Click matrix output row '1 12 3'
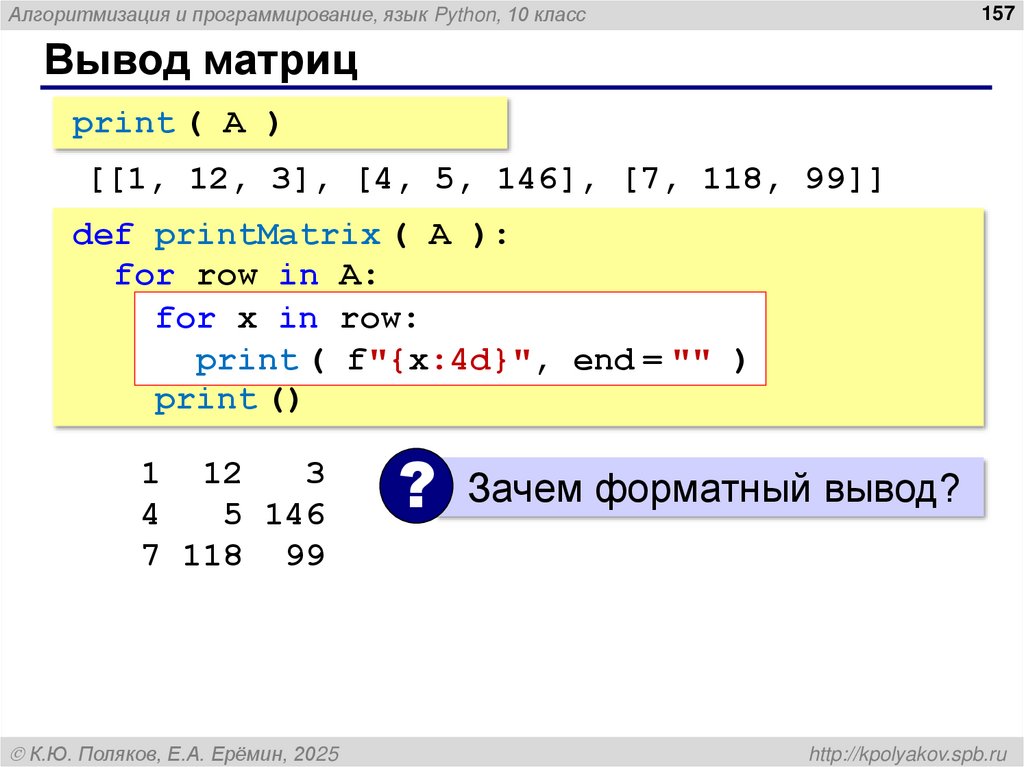The height and width of the screenshot is (767, 1024). (233, 473)
